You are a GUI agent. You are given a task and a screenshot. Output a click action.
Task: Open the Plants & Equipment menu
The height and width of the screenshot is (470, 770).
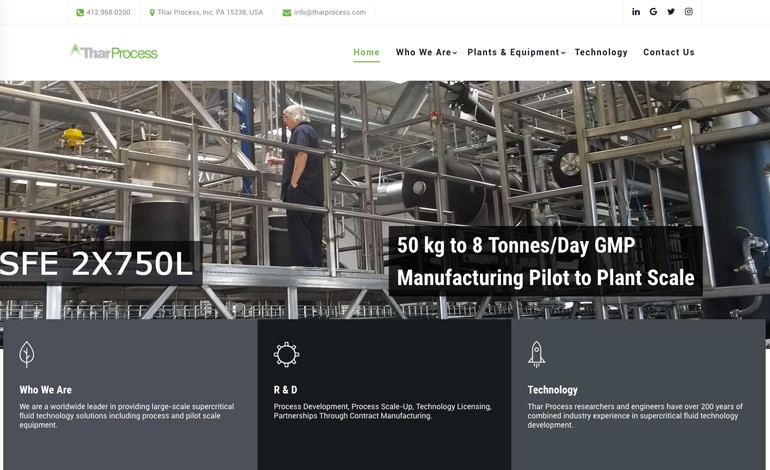click(513, 52)
